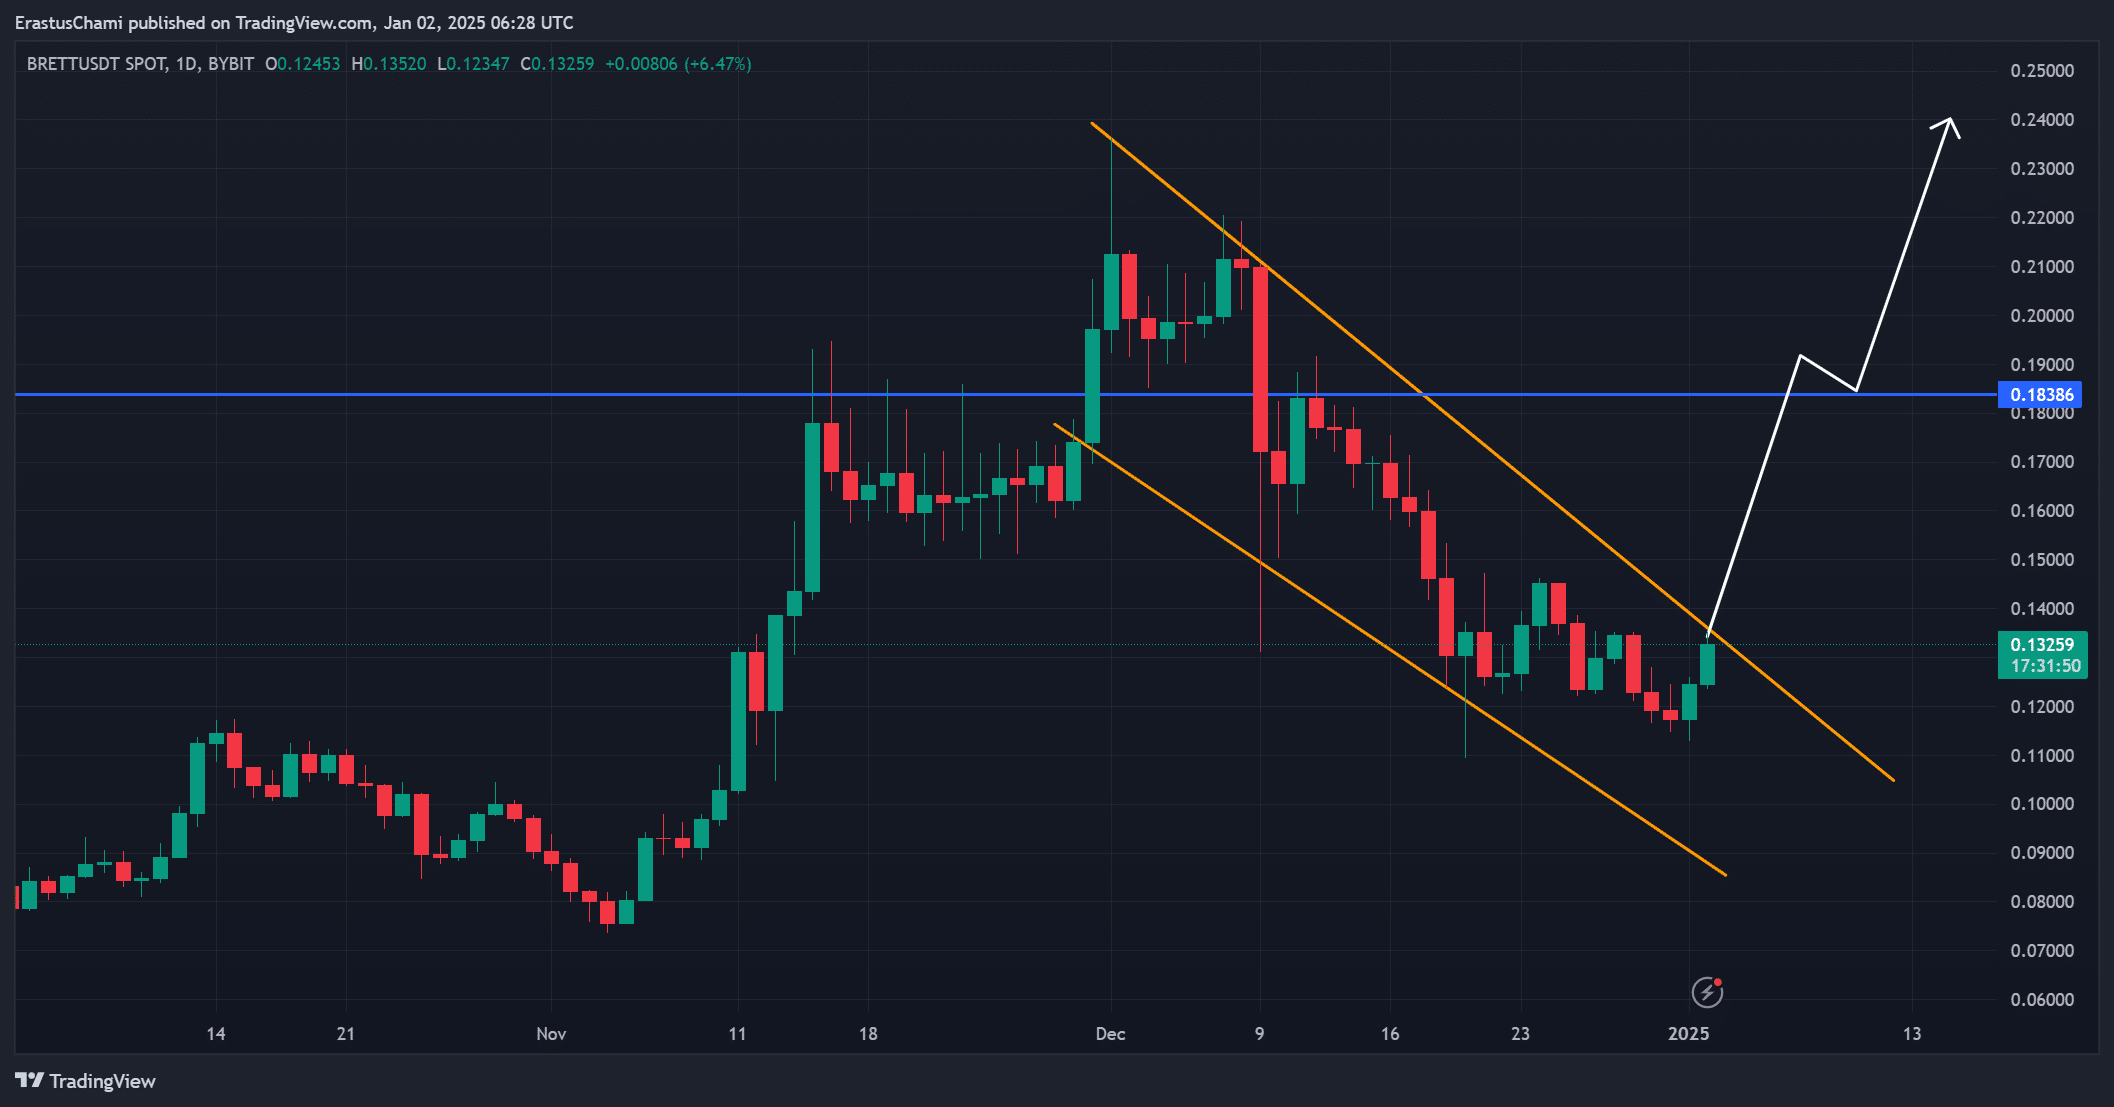Click the 0.24000 price axis value
The width and height of the screenshot is (2114, 1107).
(x=2042, y=120)
